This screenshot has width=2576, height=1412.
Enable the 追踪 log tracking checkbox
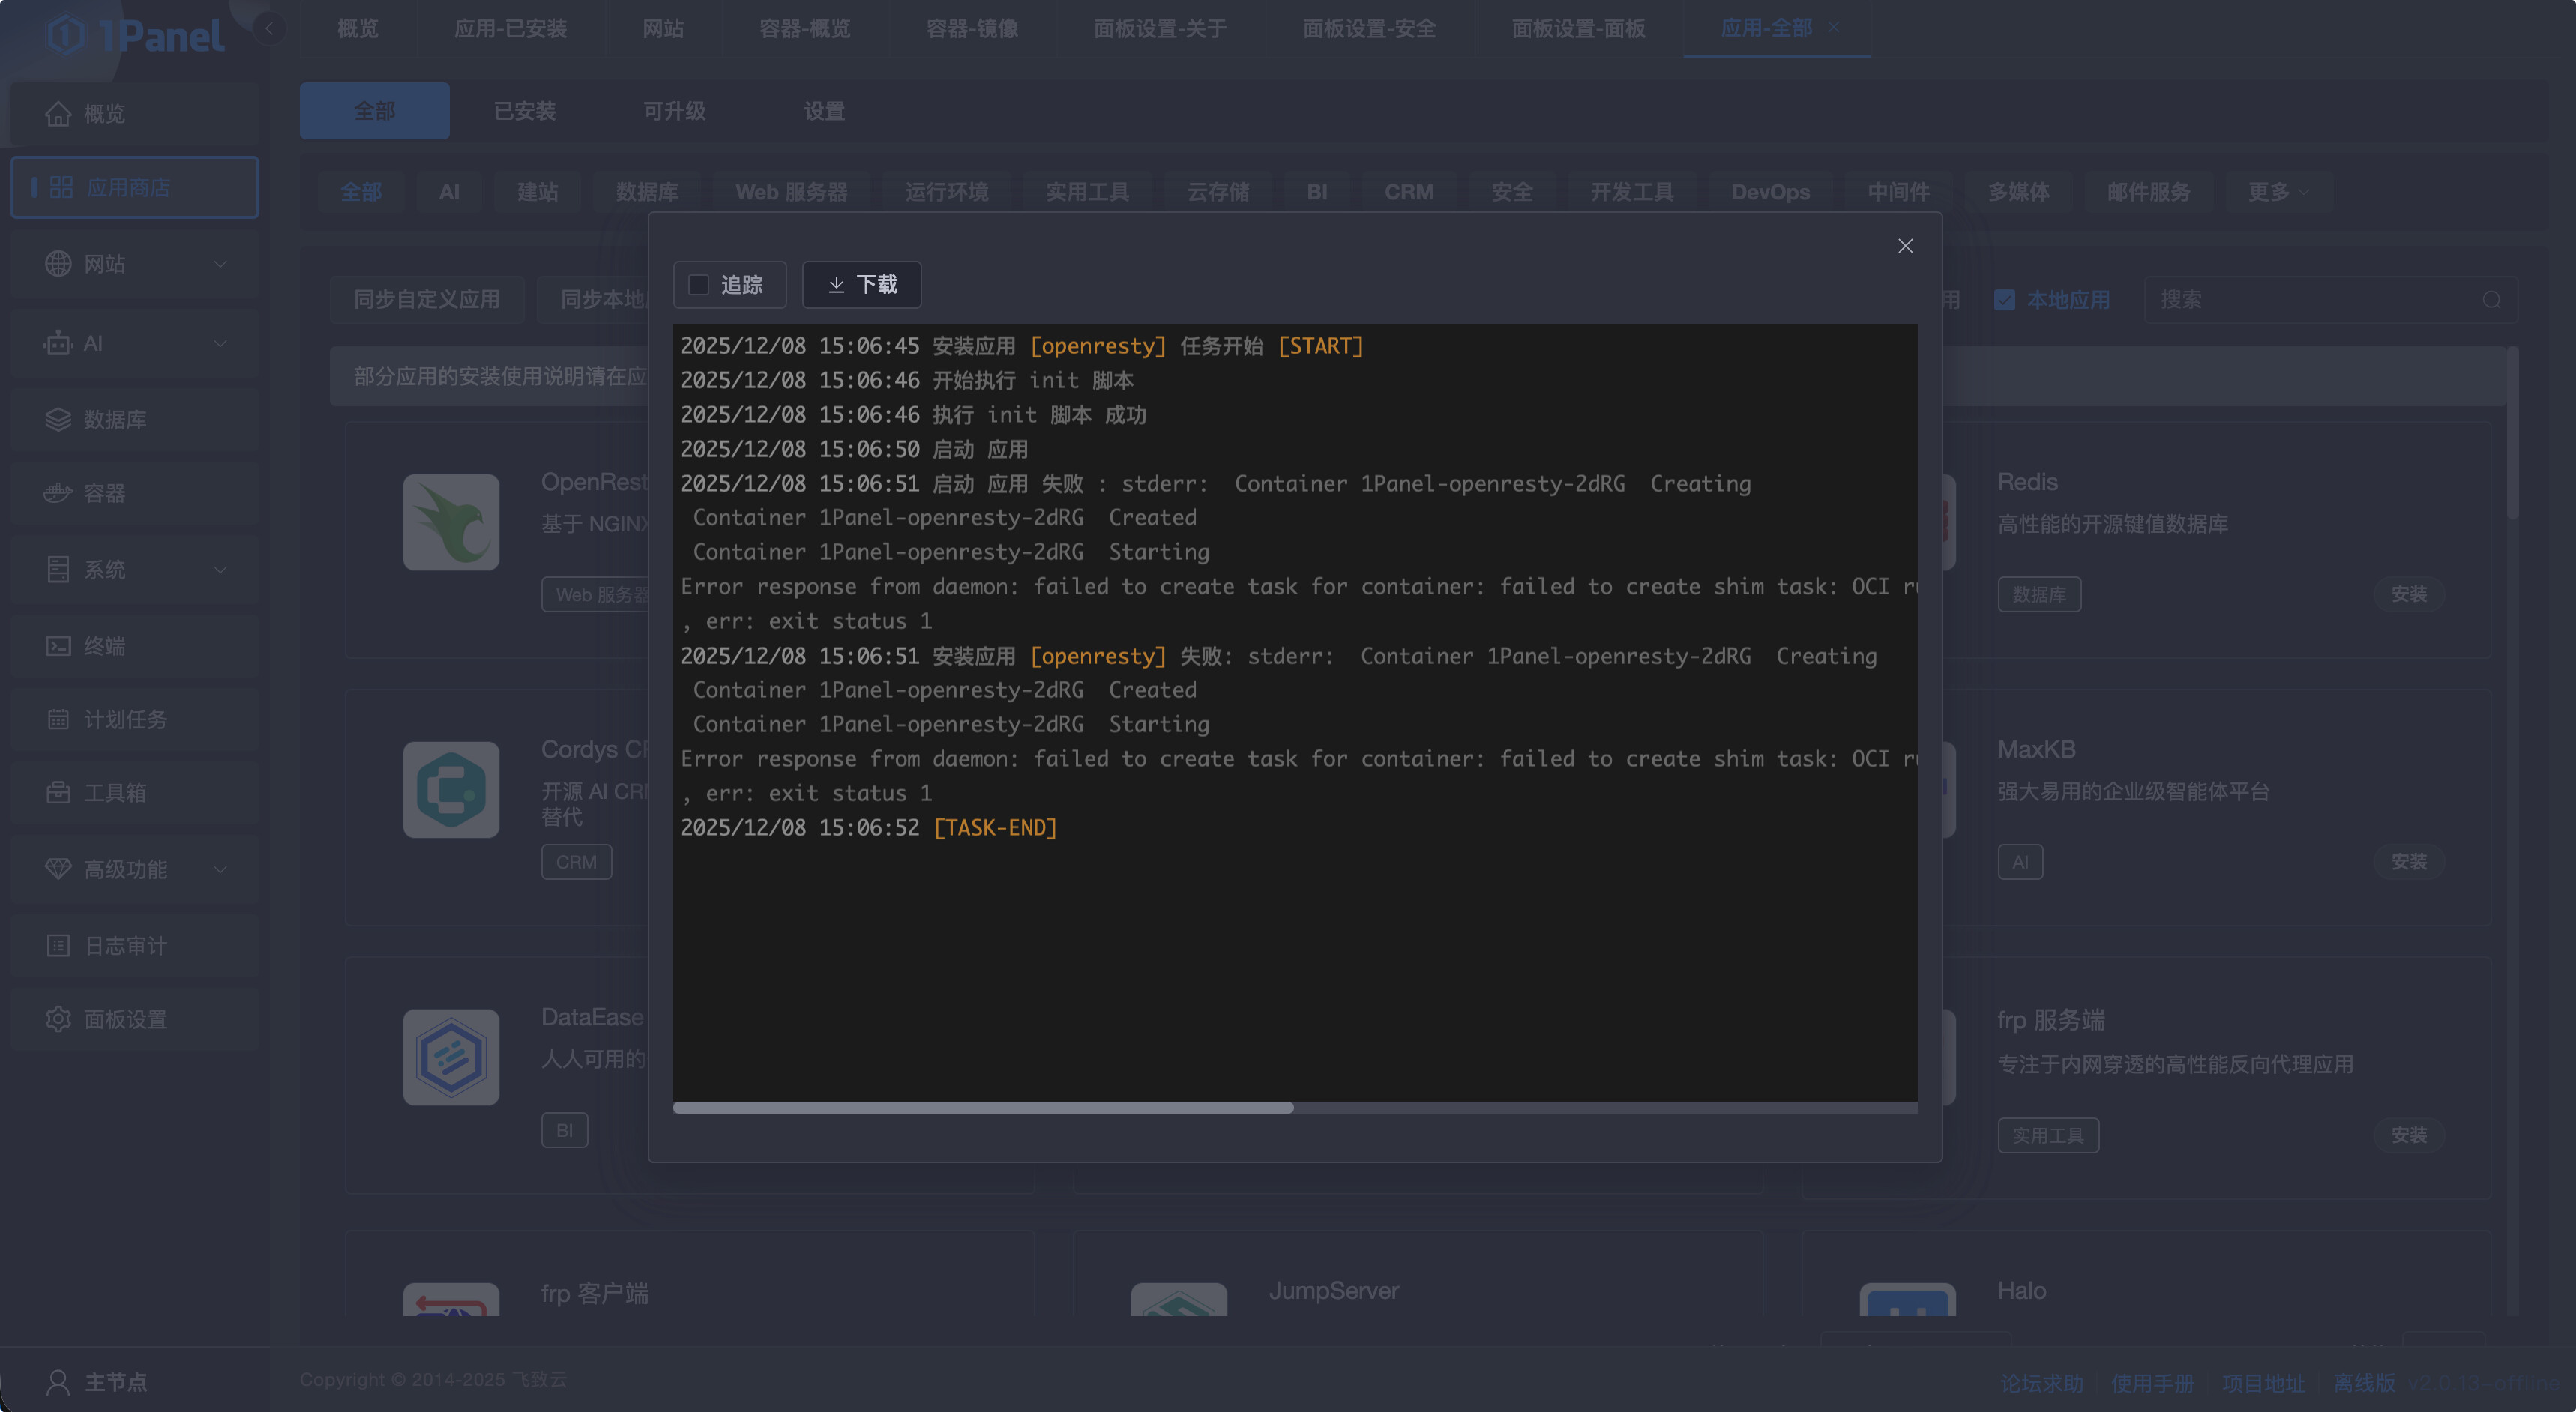[x=699, y=286]
